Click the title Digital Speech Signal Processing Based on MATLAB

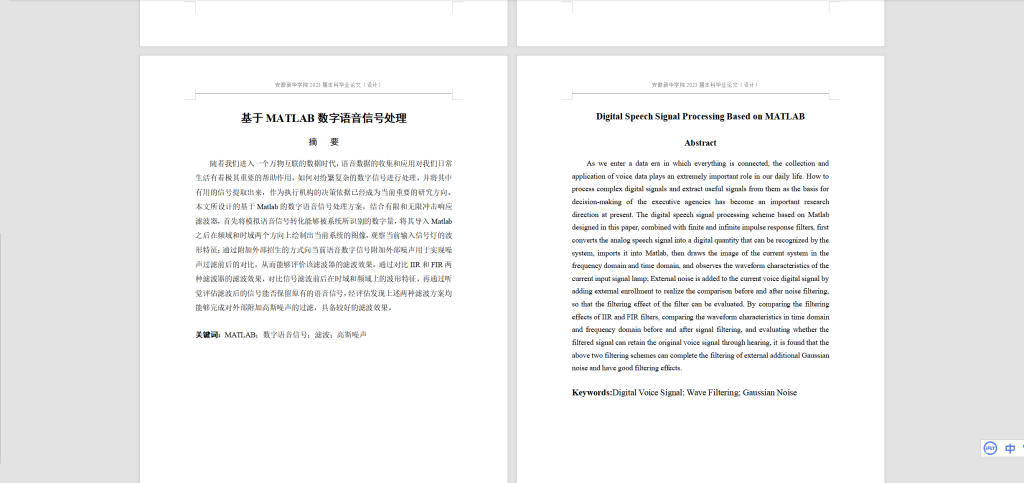pos(700,117)
